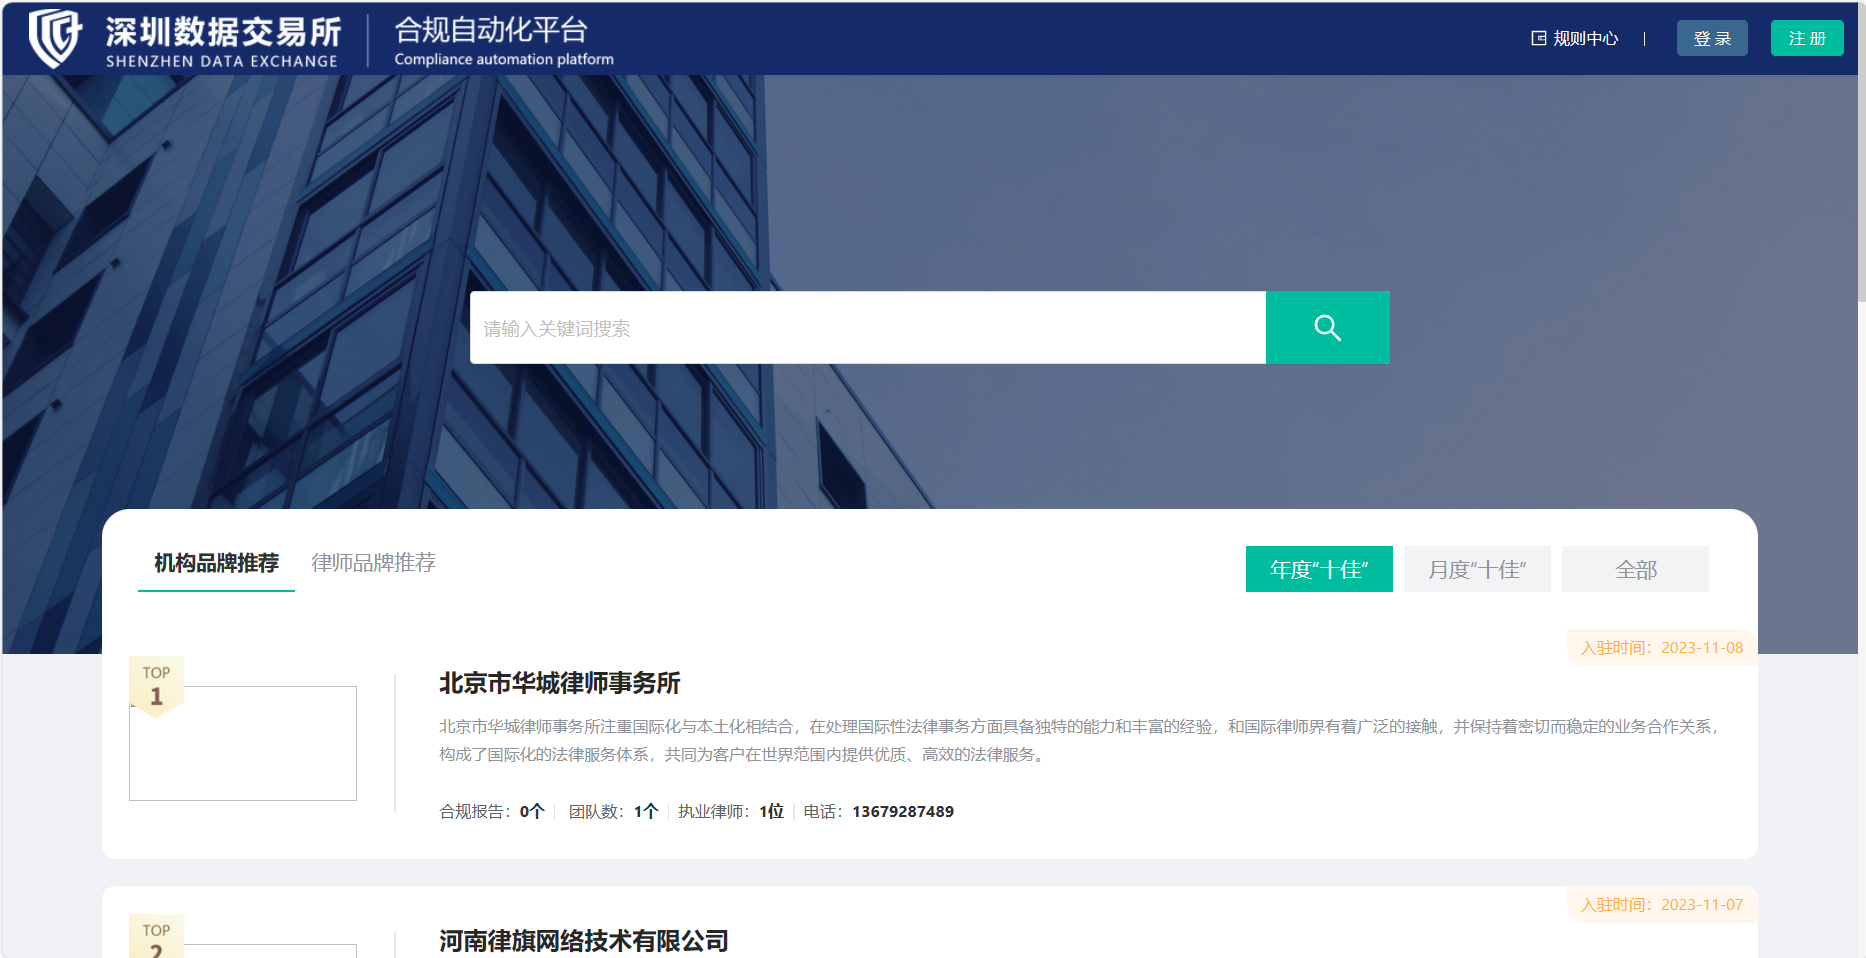The height and width of the screenshot is (958, 1866).
Task: Click the 登录 button
Action: 1712,38
